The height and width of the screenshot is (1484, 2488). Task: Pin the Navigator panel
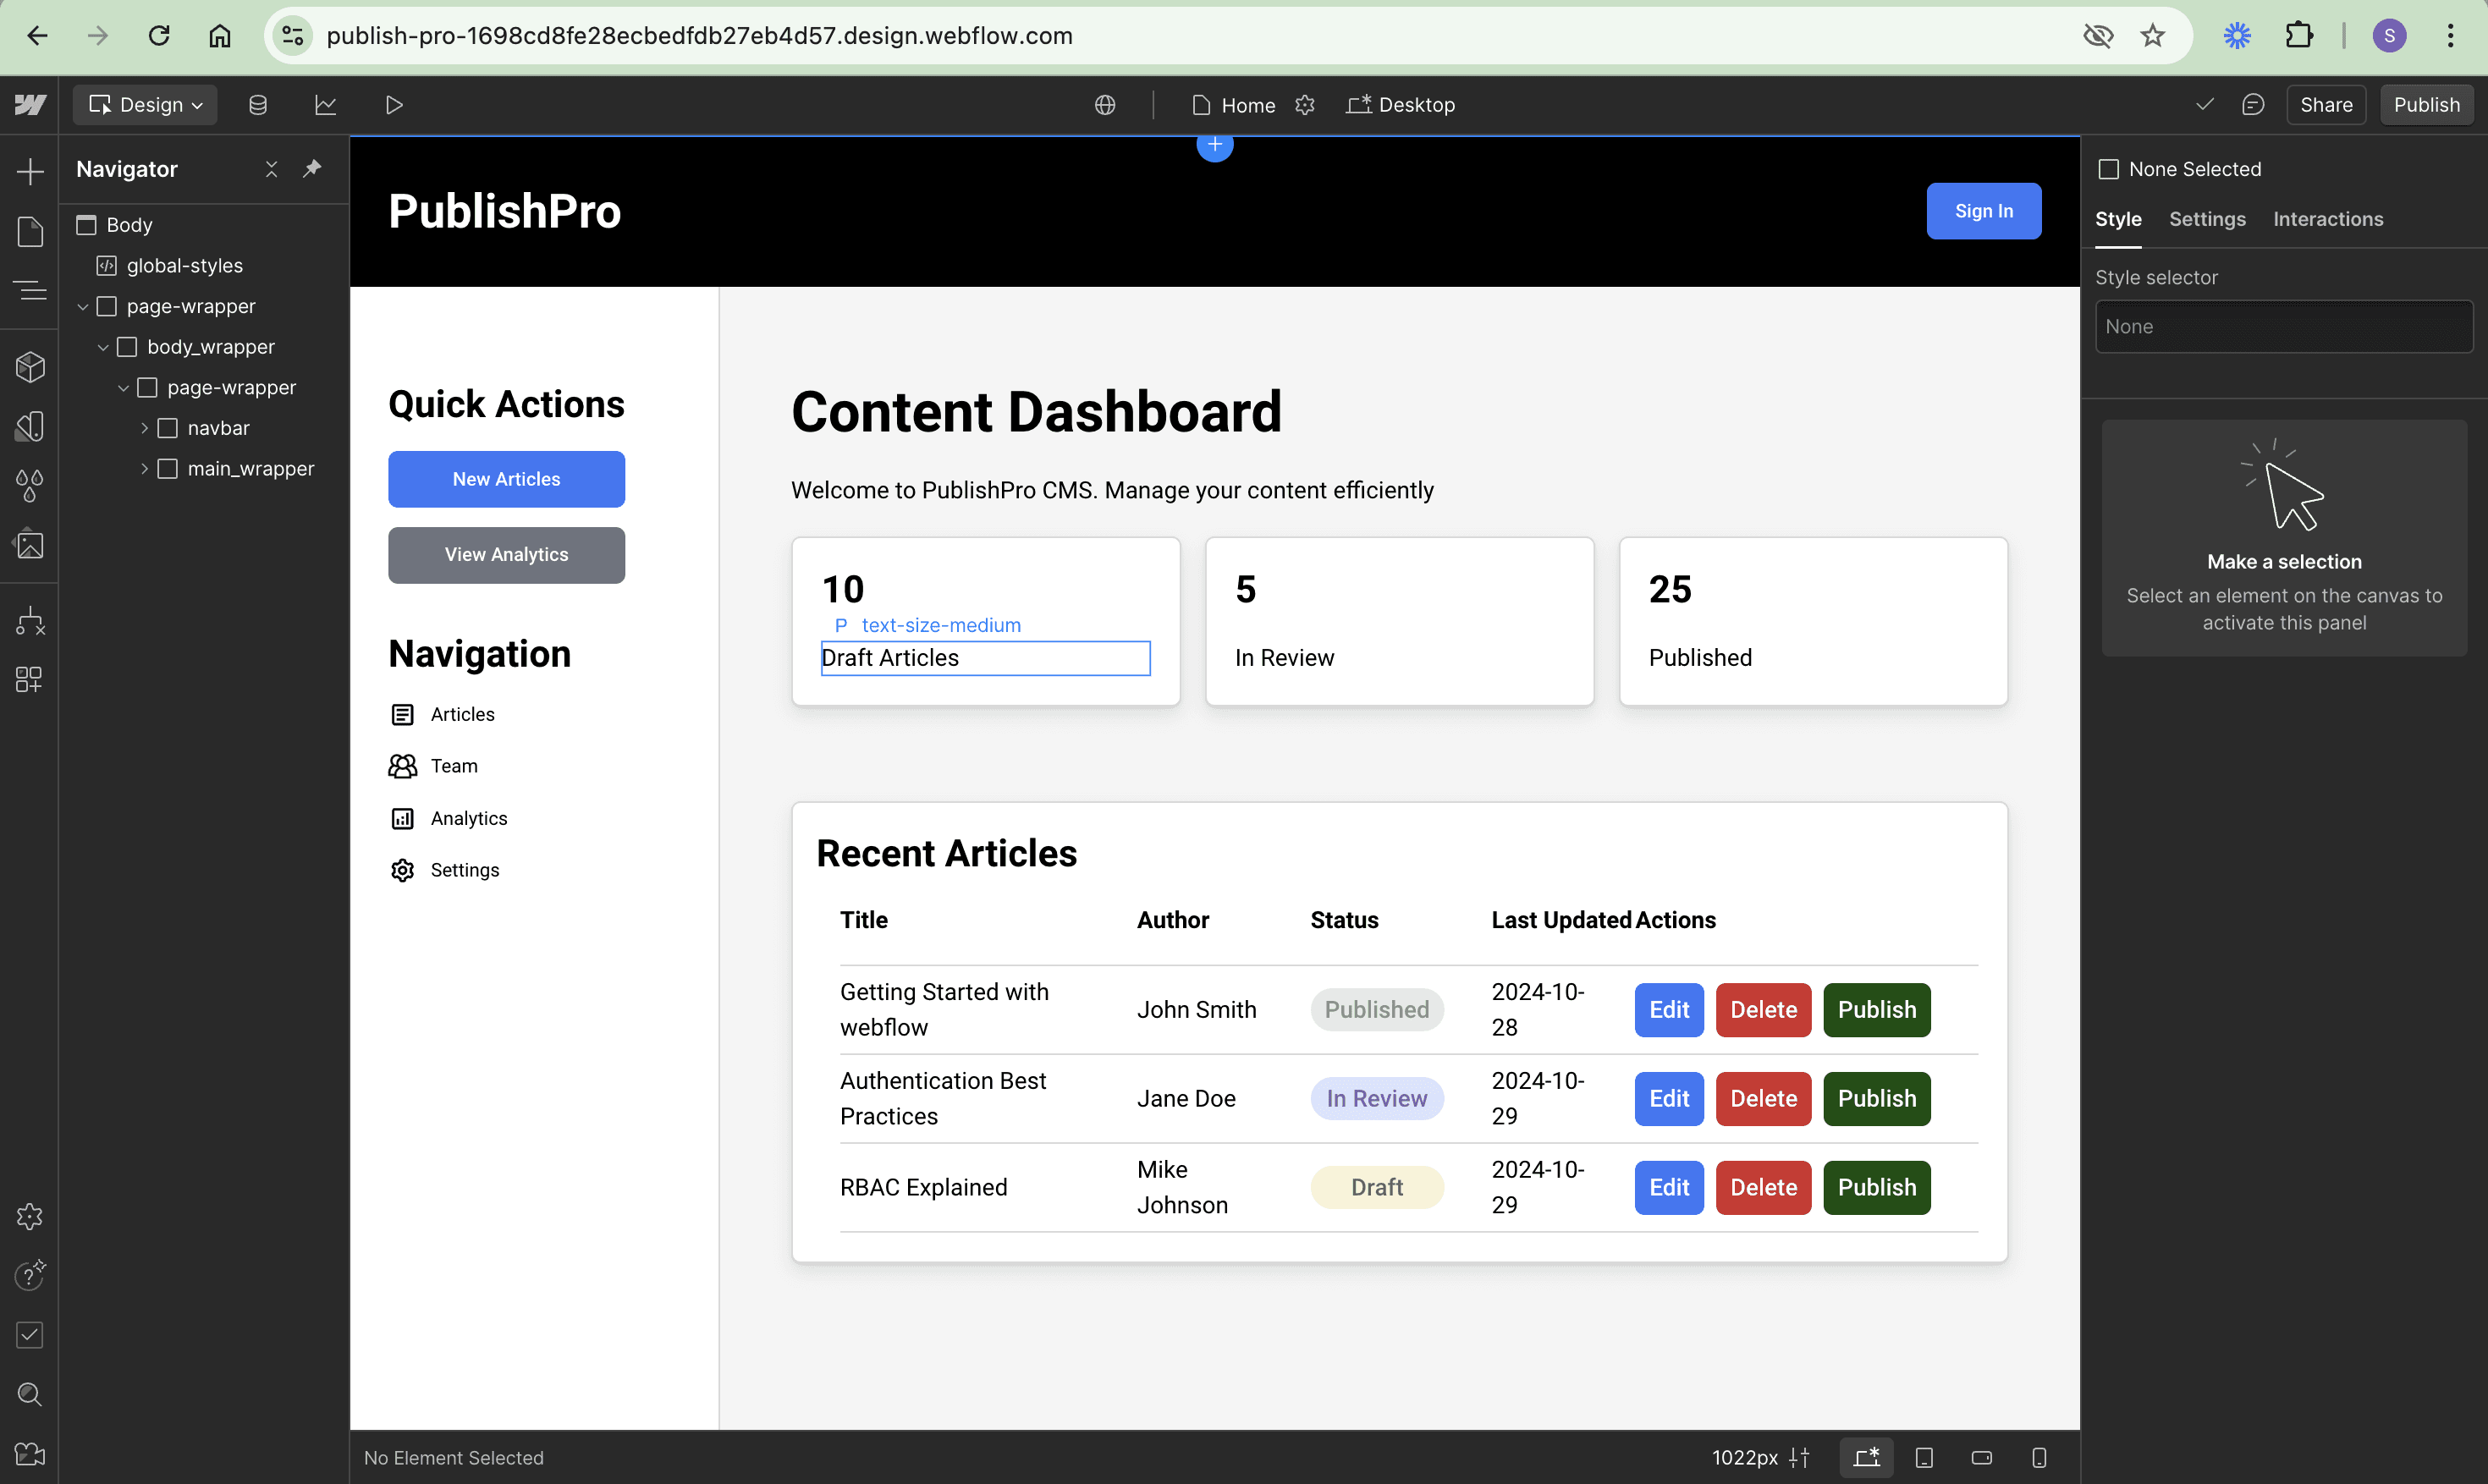click(x=312, y=169)
